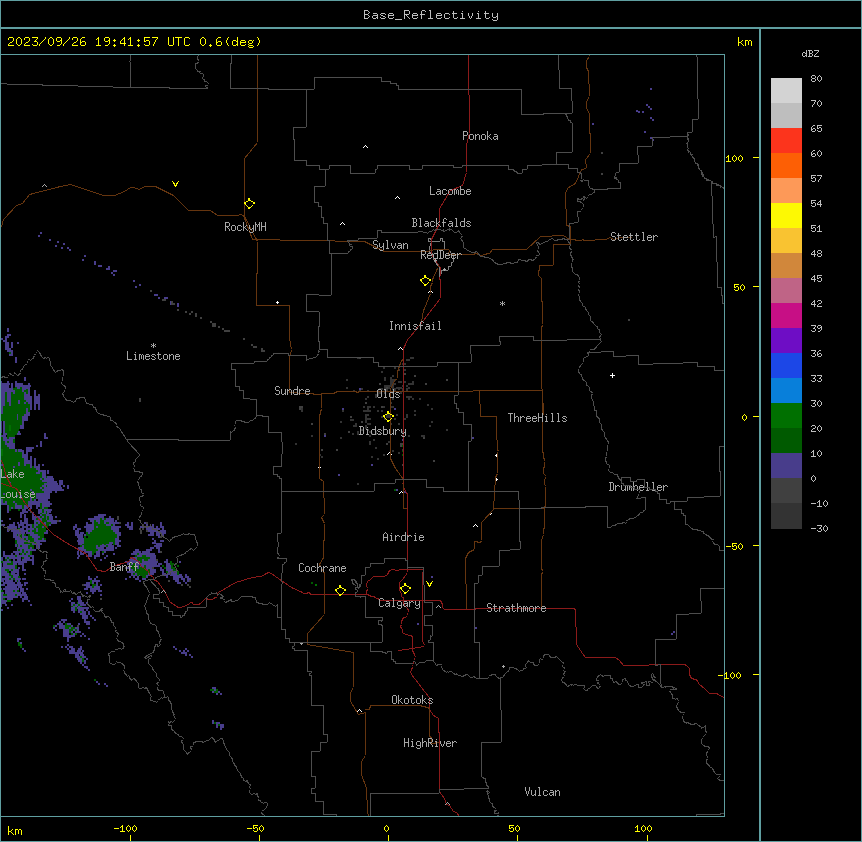Select the royal blue swatch near 36 dBZ

[x=786, y=365]
